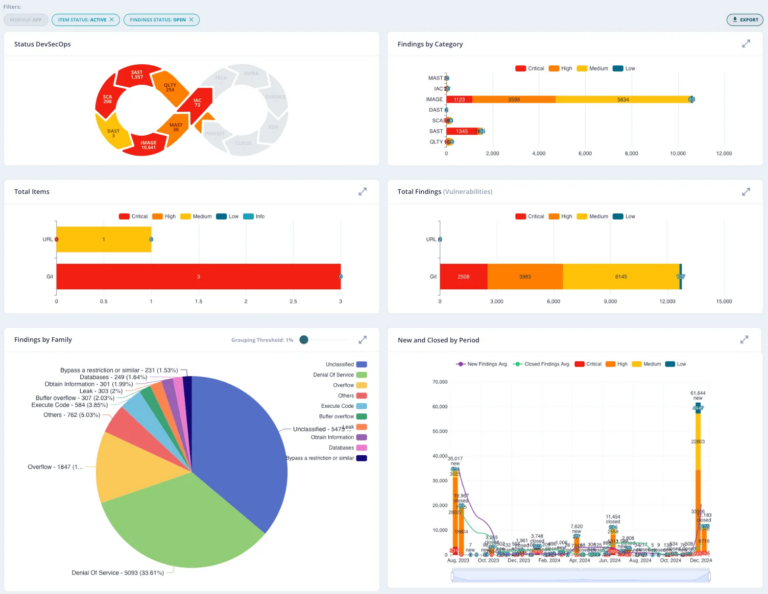This screenshot has width=768, height=594.
Task: Toggle Closed Findings Avg. legend series
Action: click(541, 364)
